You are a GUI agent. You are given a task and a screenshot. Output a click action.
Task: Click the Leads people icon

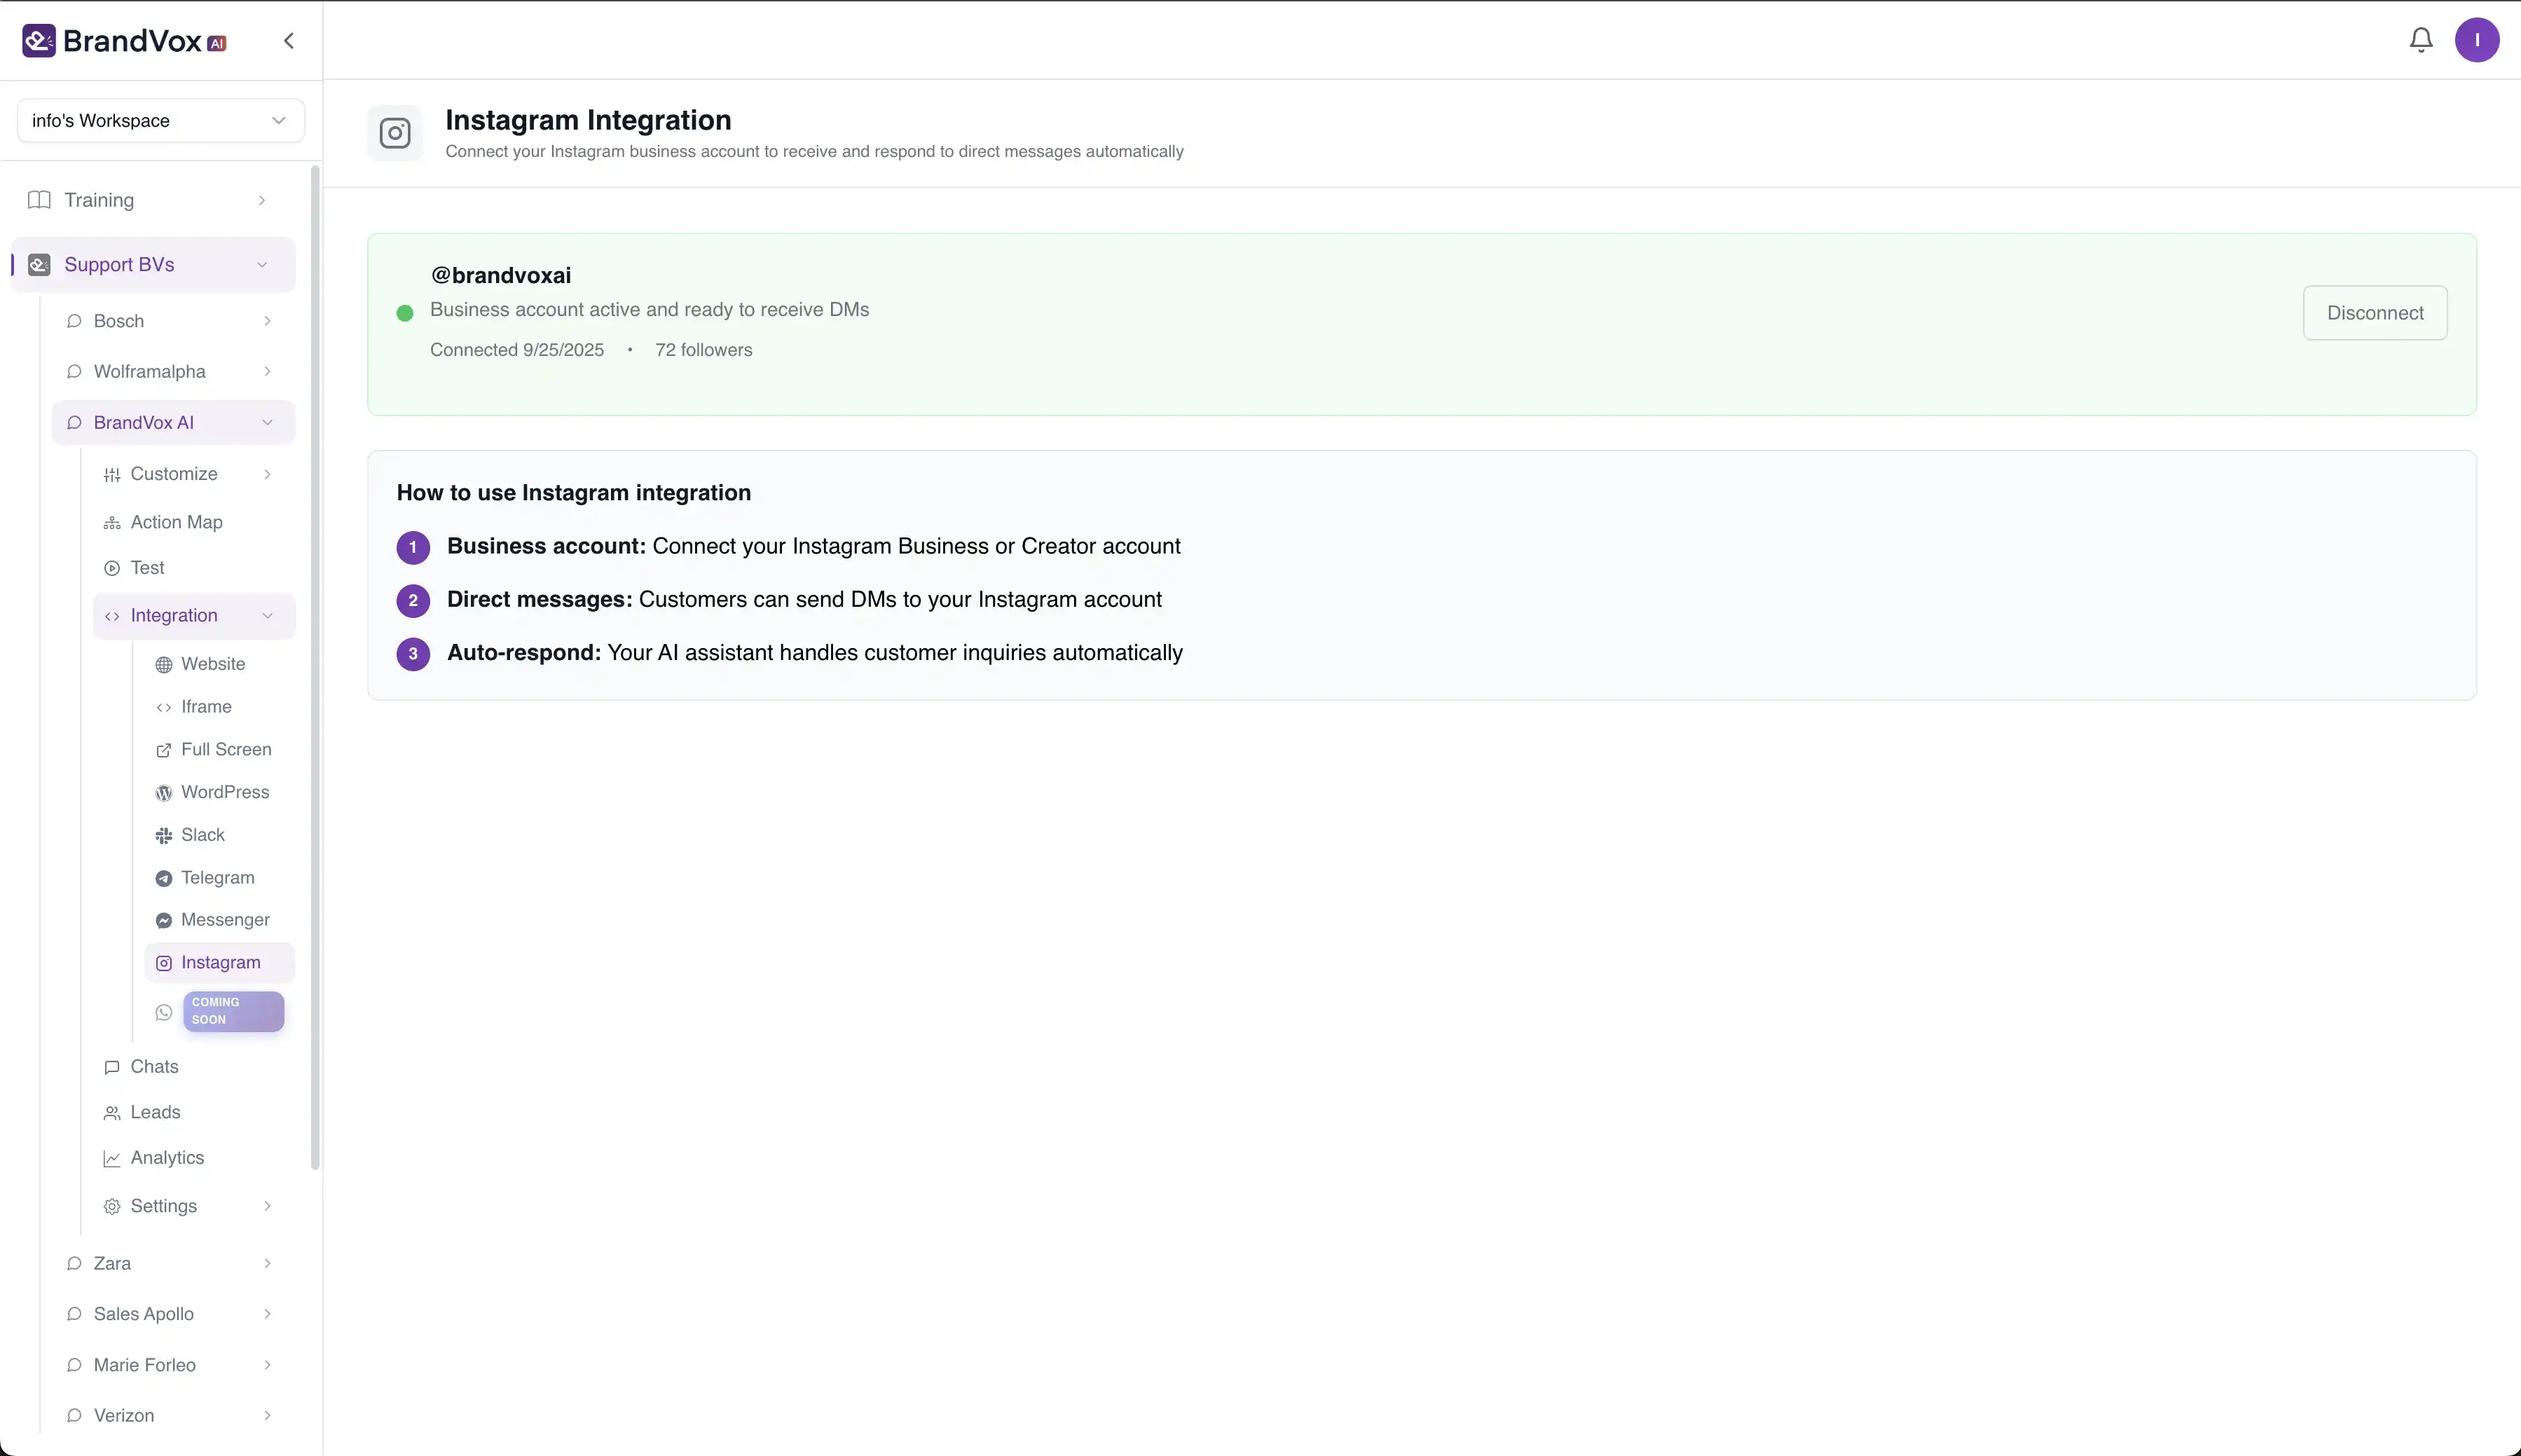(112, 1113)
